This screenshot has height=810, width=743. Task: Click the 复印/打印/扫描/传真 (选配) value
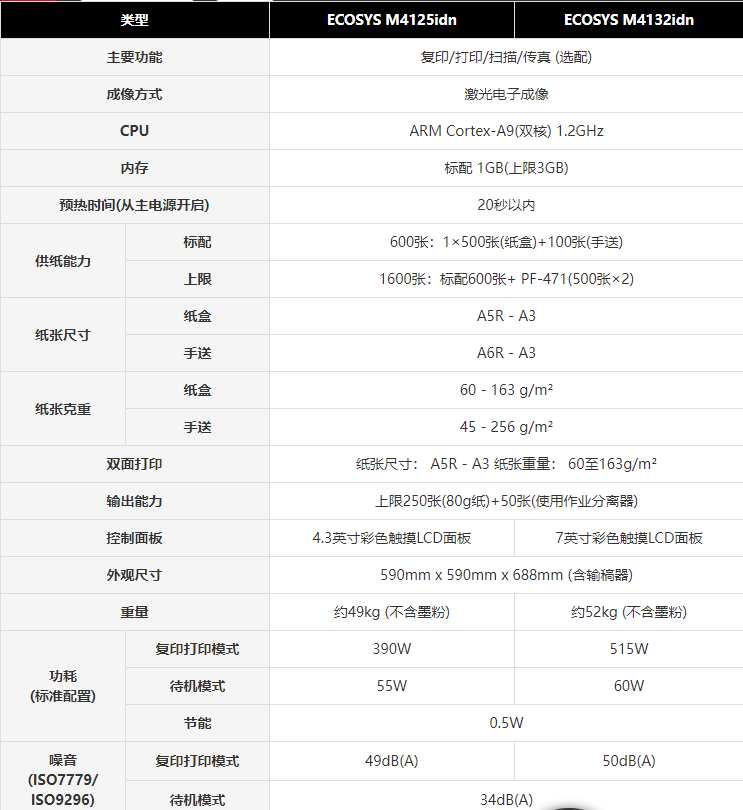tap(506, 57)
